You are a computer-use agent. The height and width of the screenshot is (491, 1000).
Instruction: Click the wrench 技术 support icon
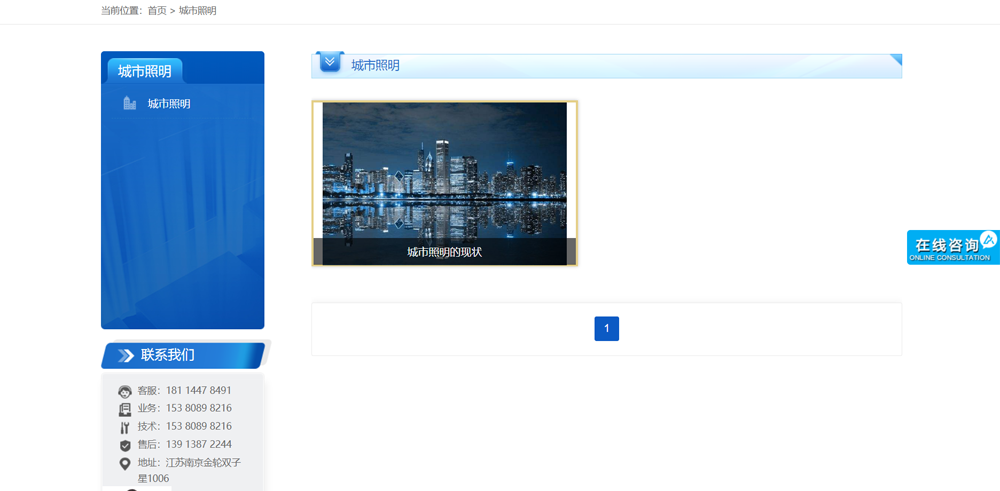(x=125, y=427)
